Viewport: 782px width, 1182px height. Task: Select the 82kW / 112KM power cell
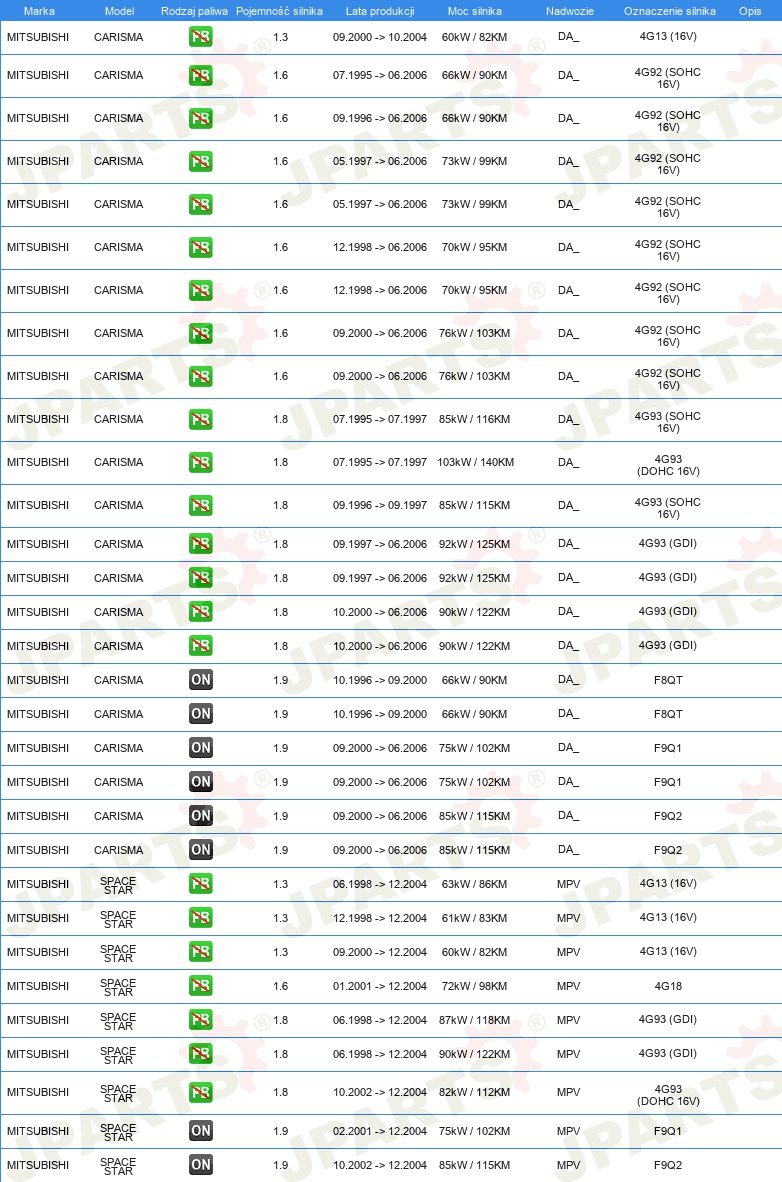474,1092
